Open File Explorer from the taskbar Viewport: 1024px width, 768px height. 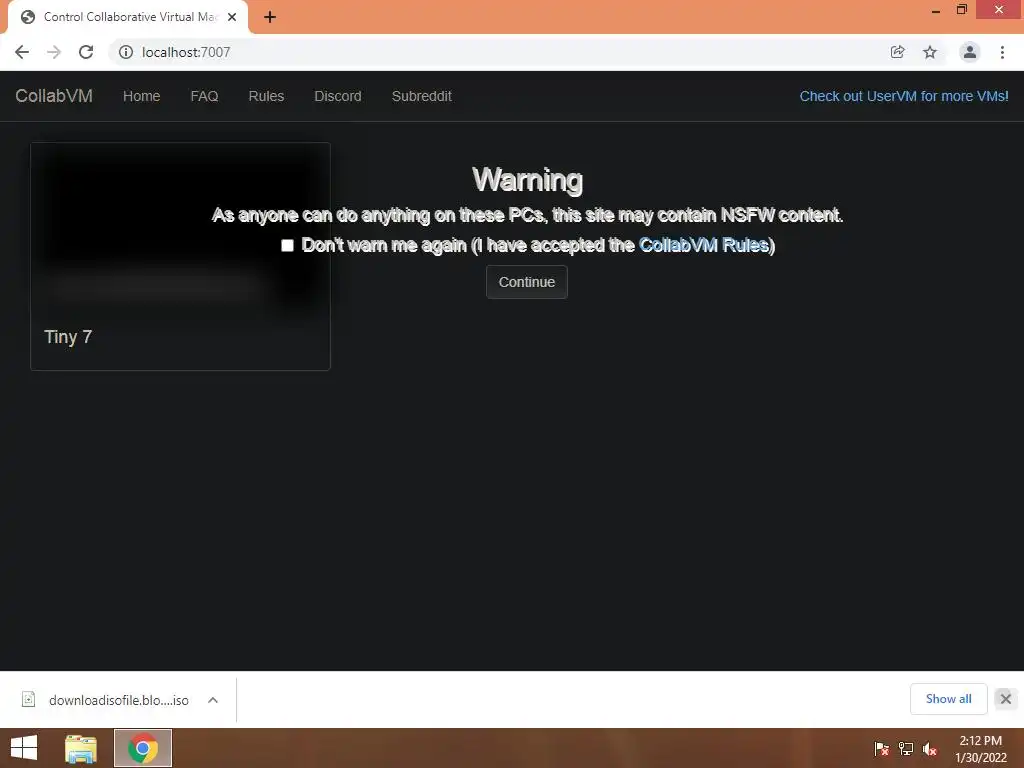click(81, 748)
